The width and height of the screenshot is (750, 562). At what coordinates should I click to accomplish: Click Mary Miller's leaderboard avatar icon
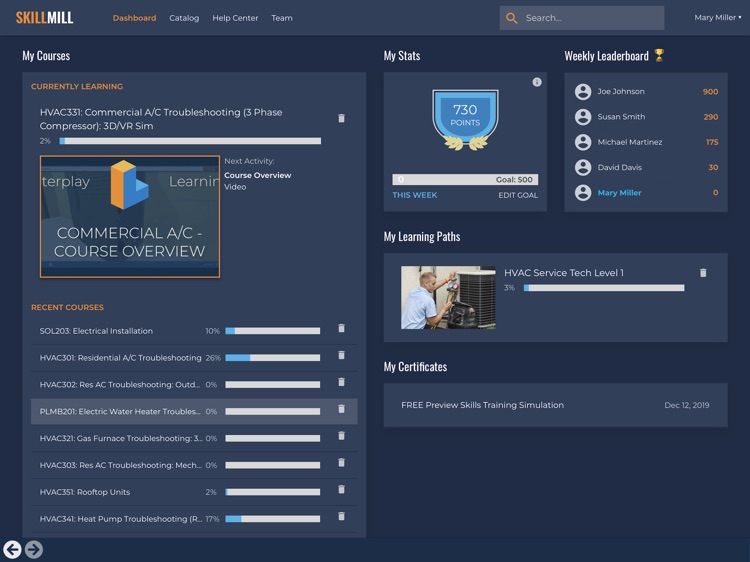583,193
